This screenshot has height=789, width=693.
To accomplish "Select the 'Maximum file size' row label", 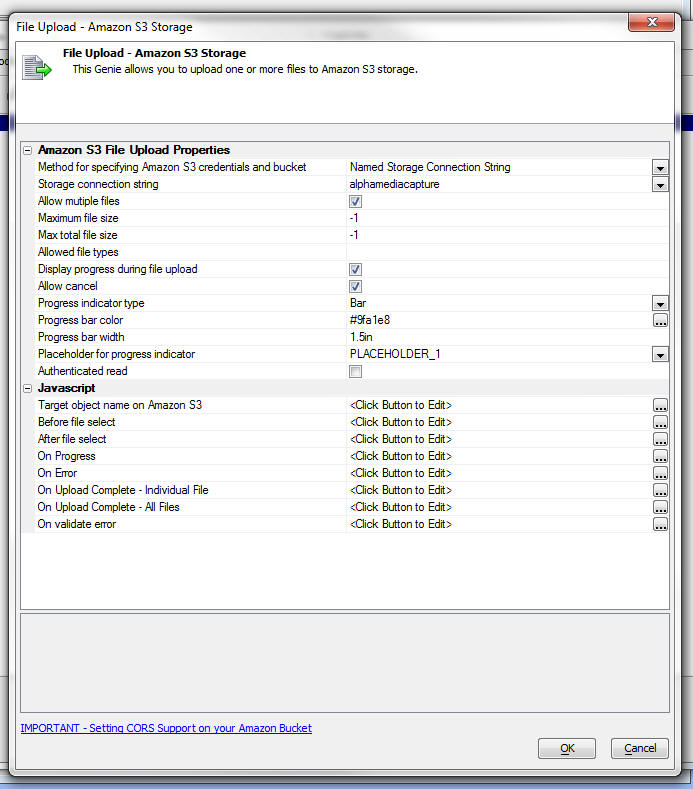I will (x=78, y=218).
